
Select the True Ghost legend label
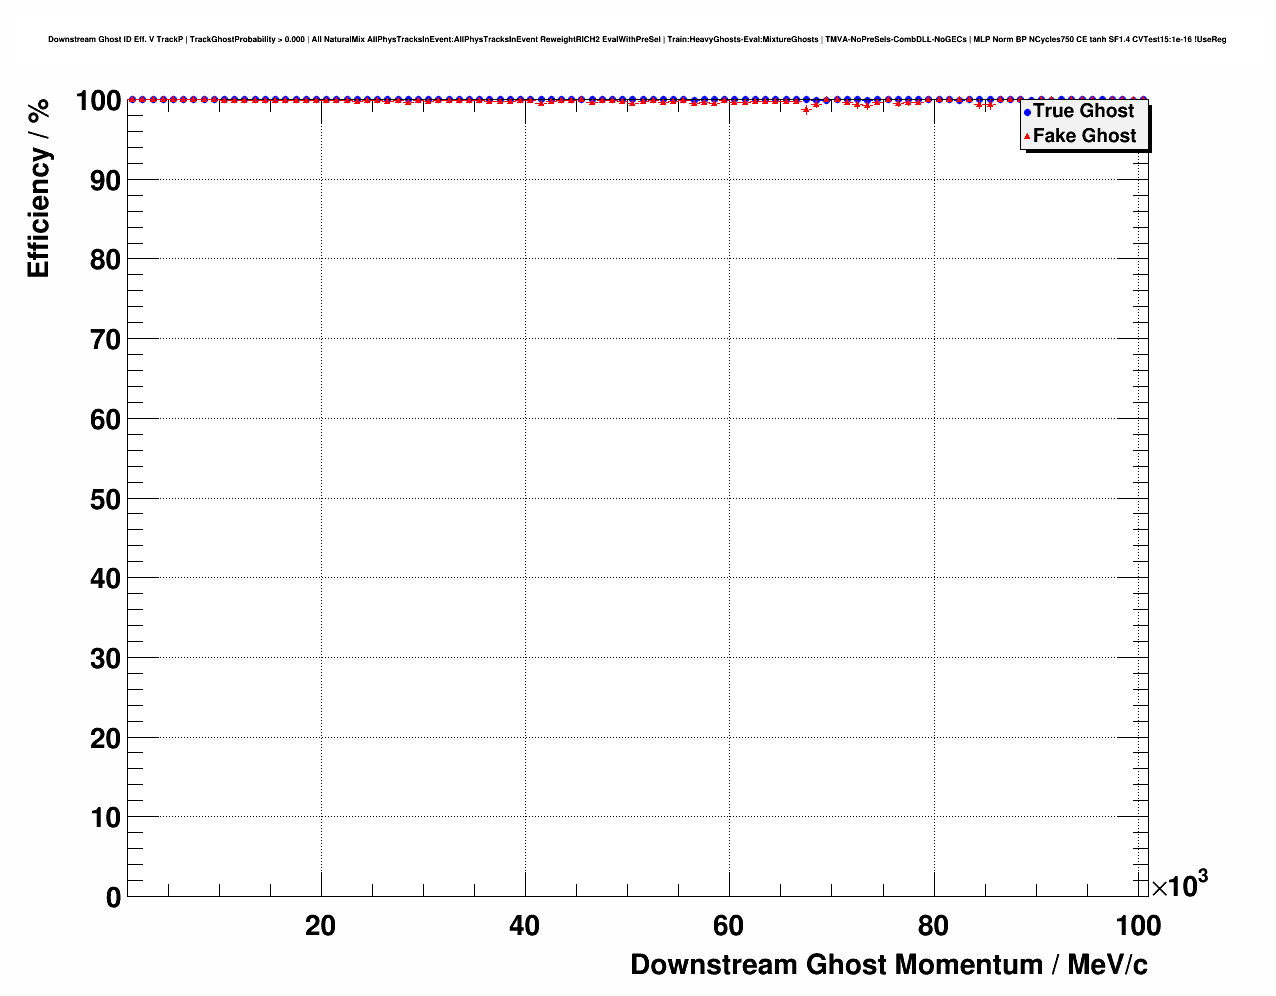pos(1084,111)
